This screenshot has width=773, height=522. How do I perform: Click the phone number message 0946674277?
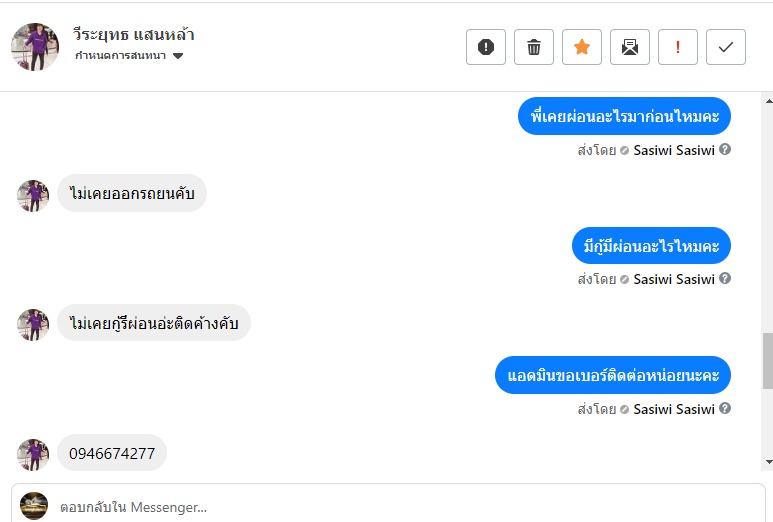112,453
